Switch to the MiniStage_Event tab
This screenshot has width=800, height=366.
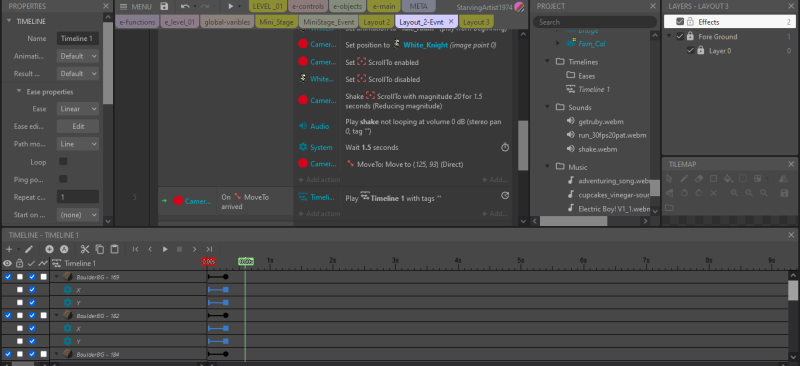point(329,22)
